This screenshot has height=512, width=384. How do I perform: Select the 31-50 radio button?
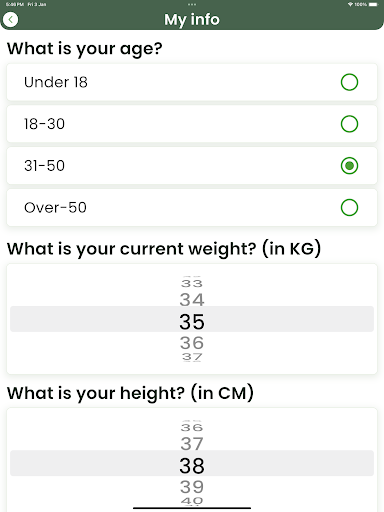click(349, 166)
